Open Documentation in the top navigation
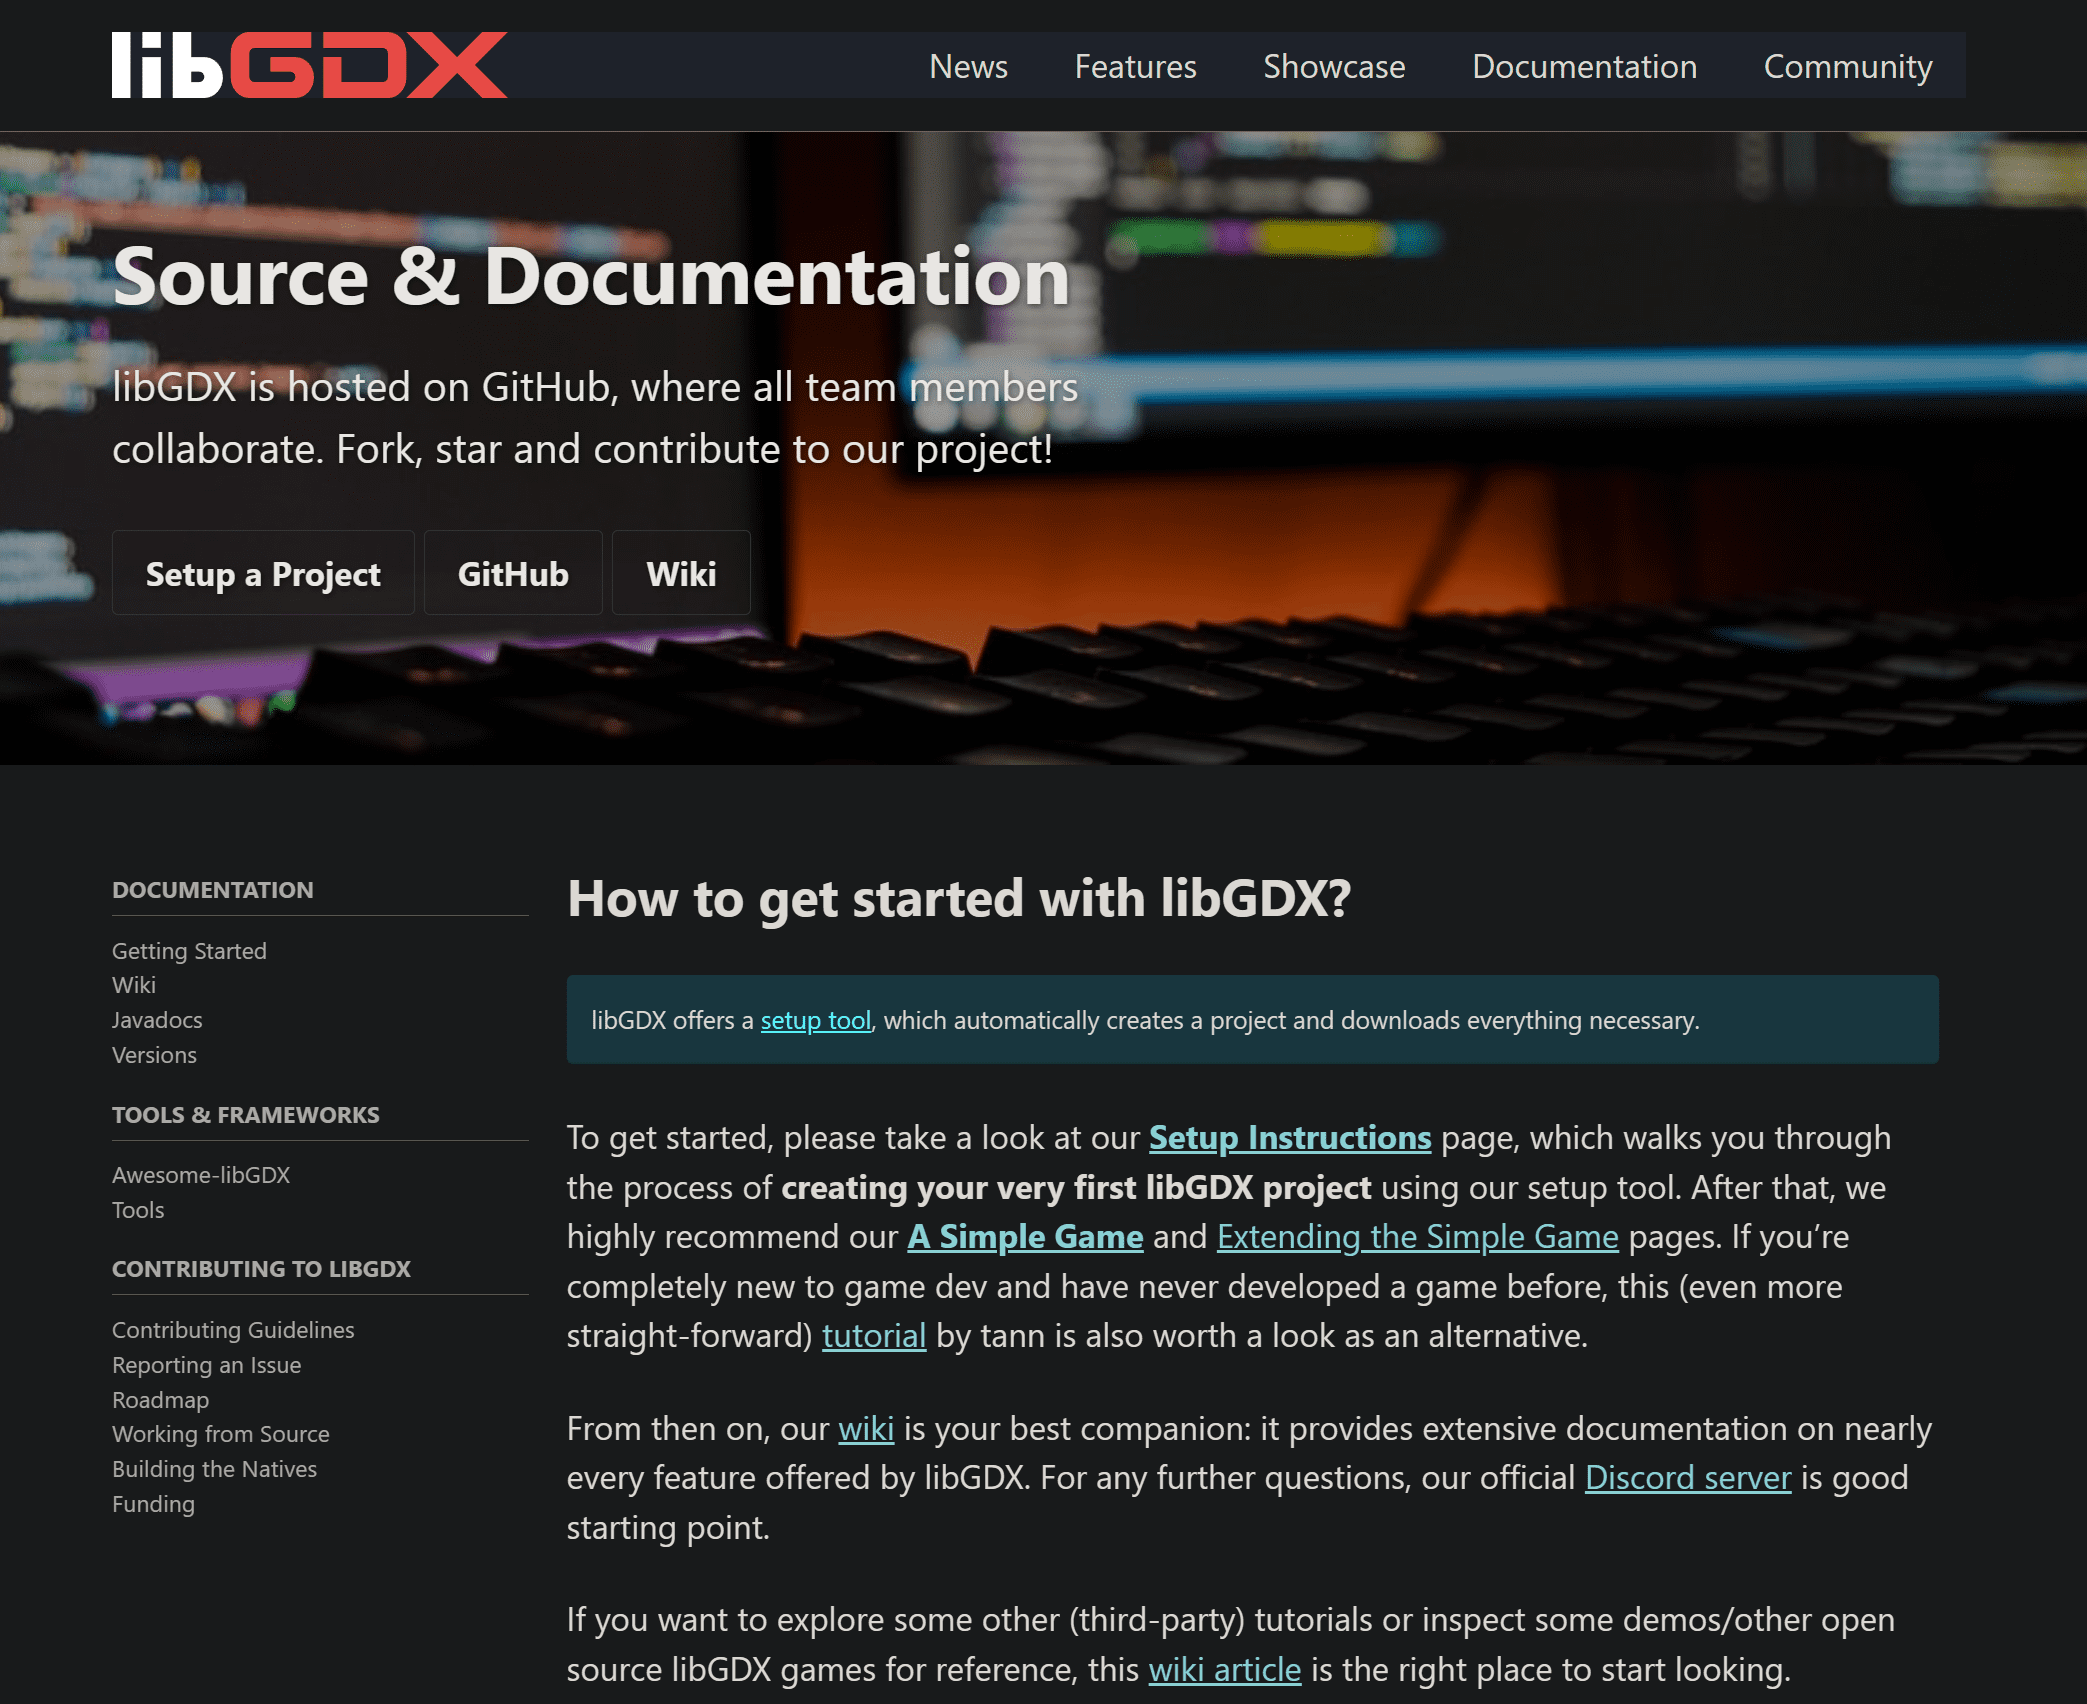Image resolution: width=2087 pixels, height=1704 pixels. point(1584,66)
